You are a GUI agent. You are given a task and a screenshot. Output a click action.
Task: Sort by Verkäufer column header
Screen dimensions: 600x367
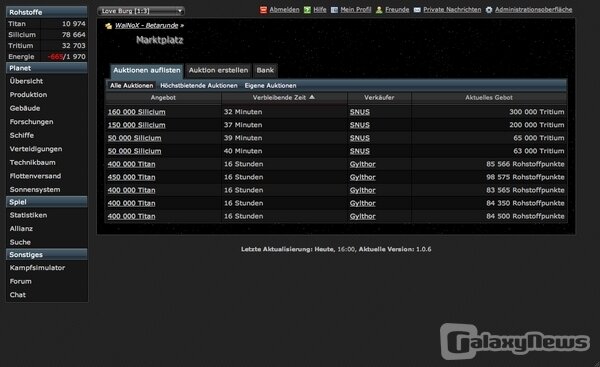pos(379,98)
